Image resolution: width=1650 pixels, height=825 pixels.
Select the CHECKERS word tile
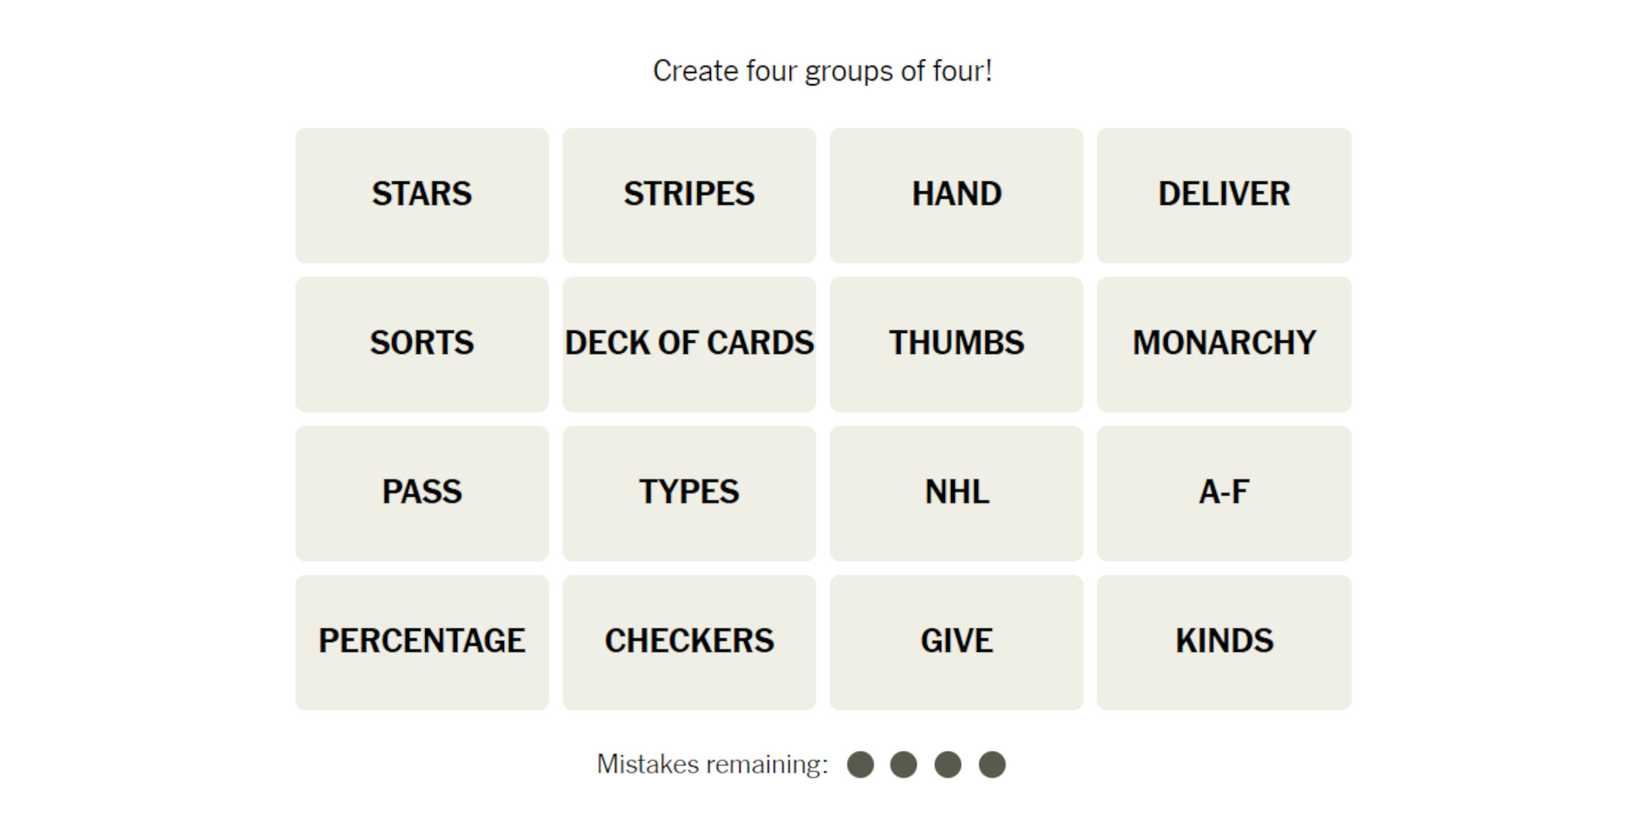[689, 642]
